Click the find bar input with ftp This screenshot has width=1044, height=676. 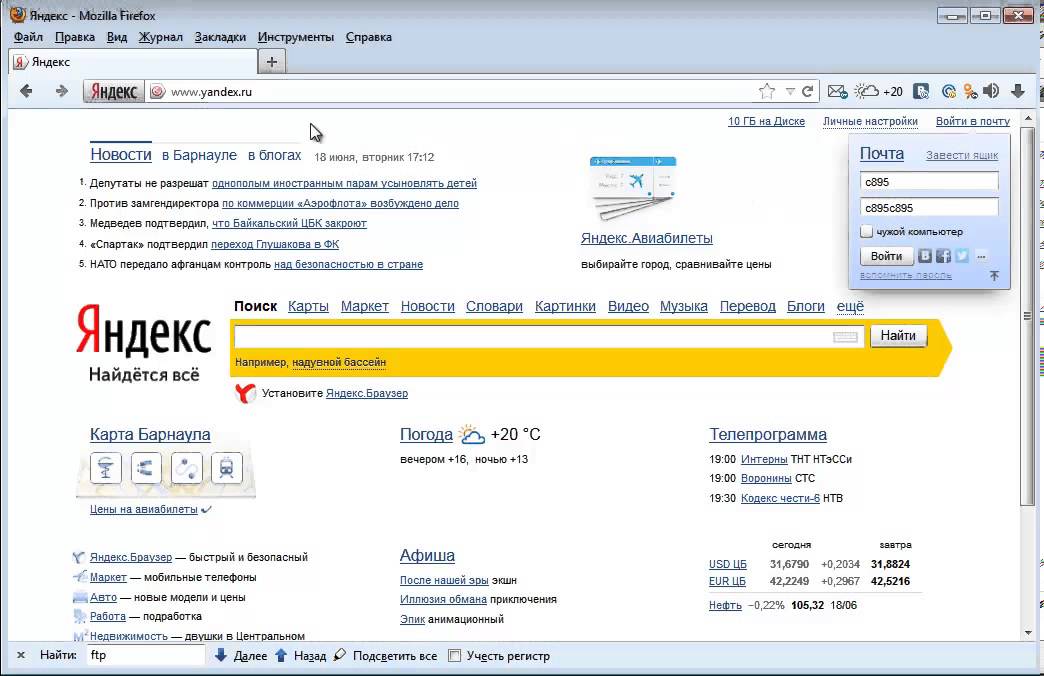tap(146, 655)
